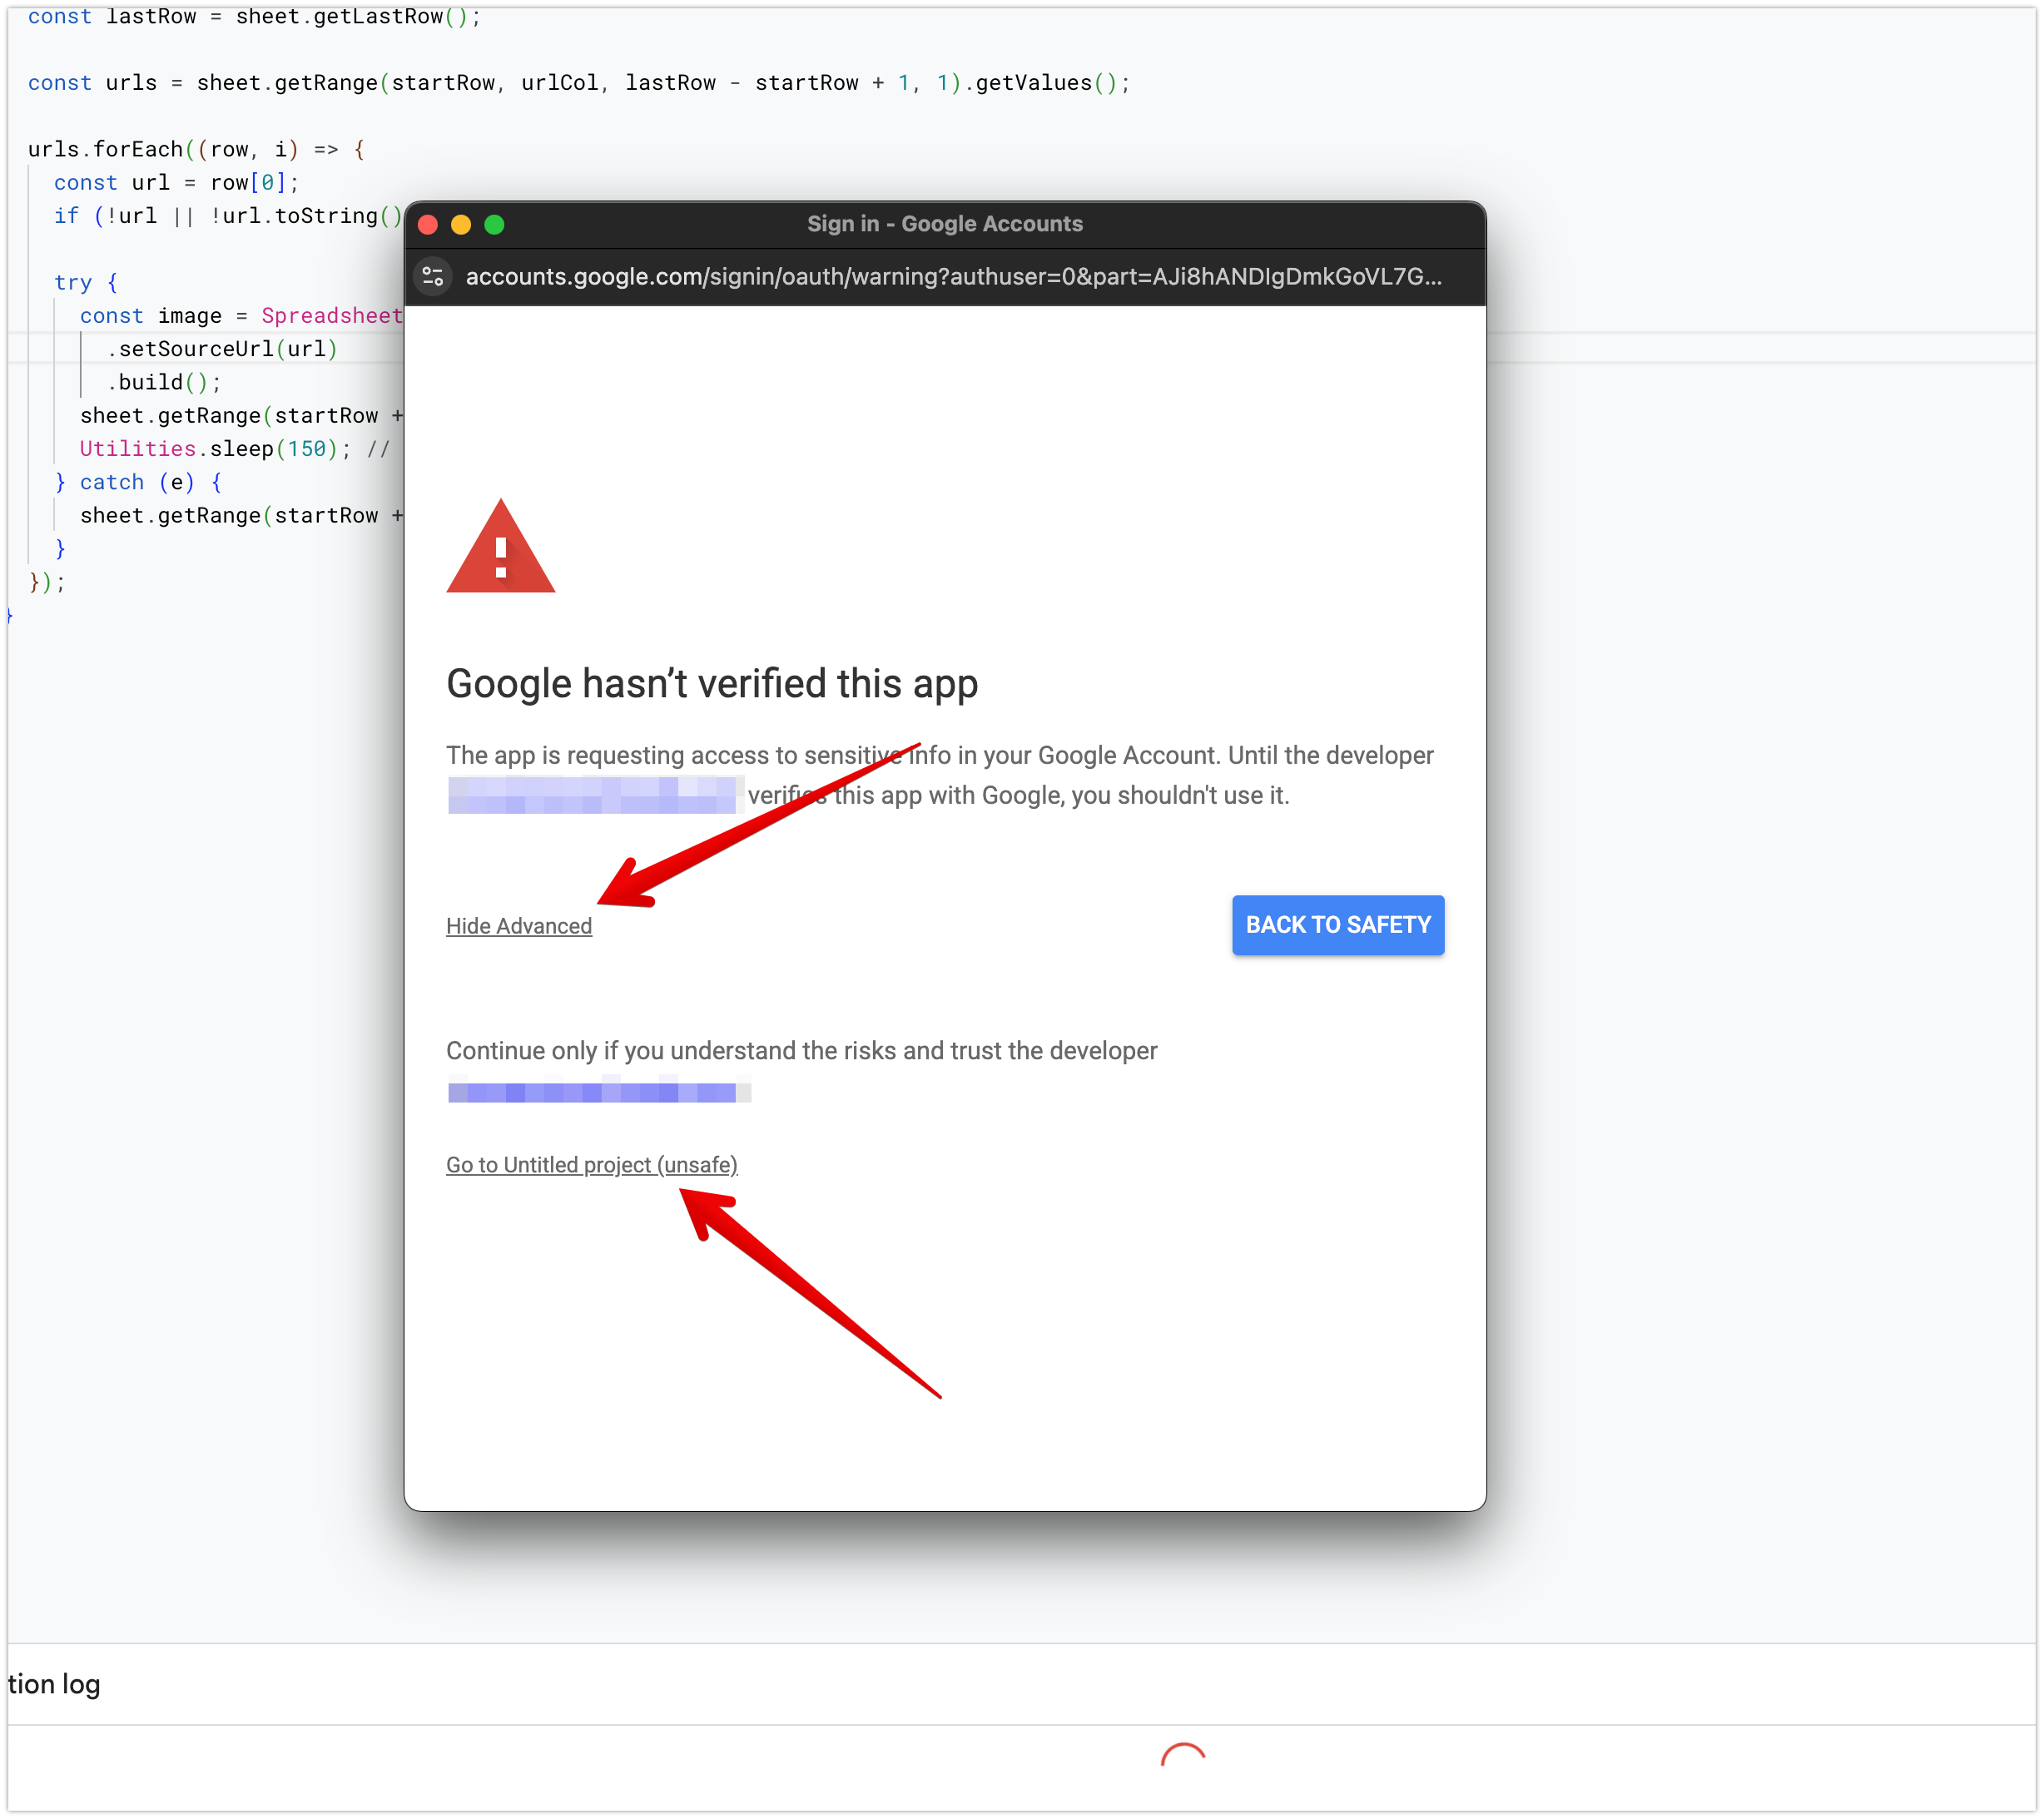The height and width of the screenshot is (1819, 2044).
Task: Click the '.setSourceUrl(url)' code line
Action: tap(221, 349)
